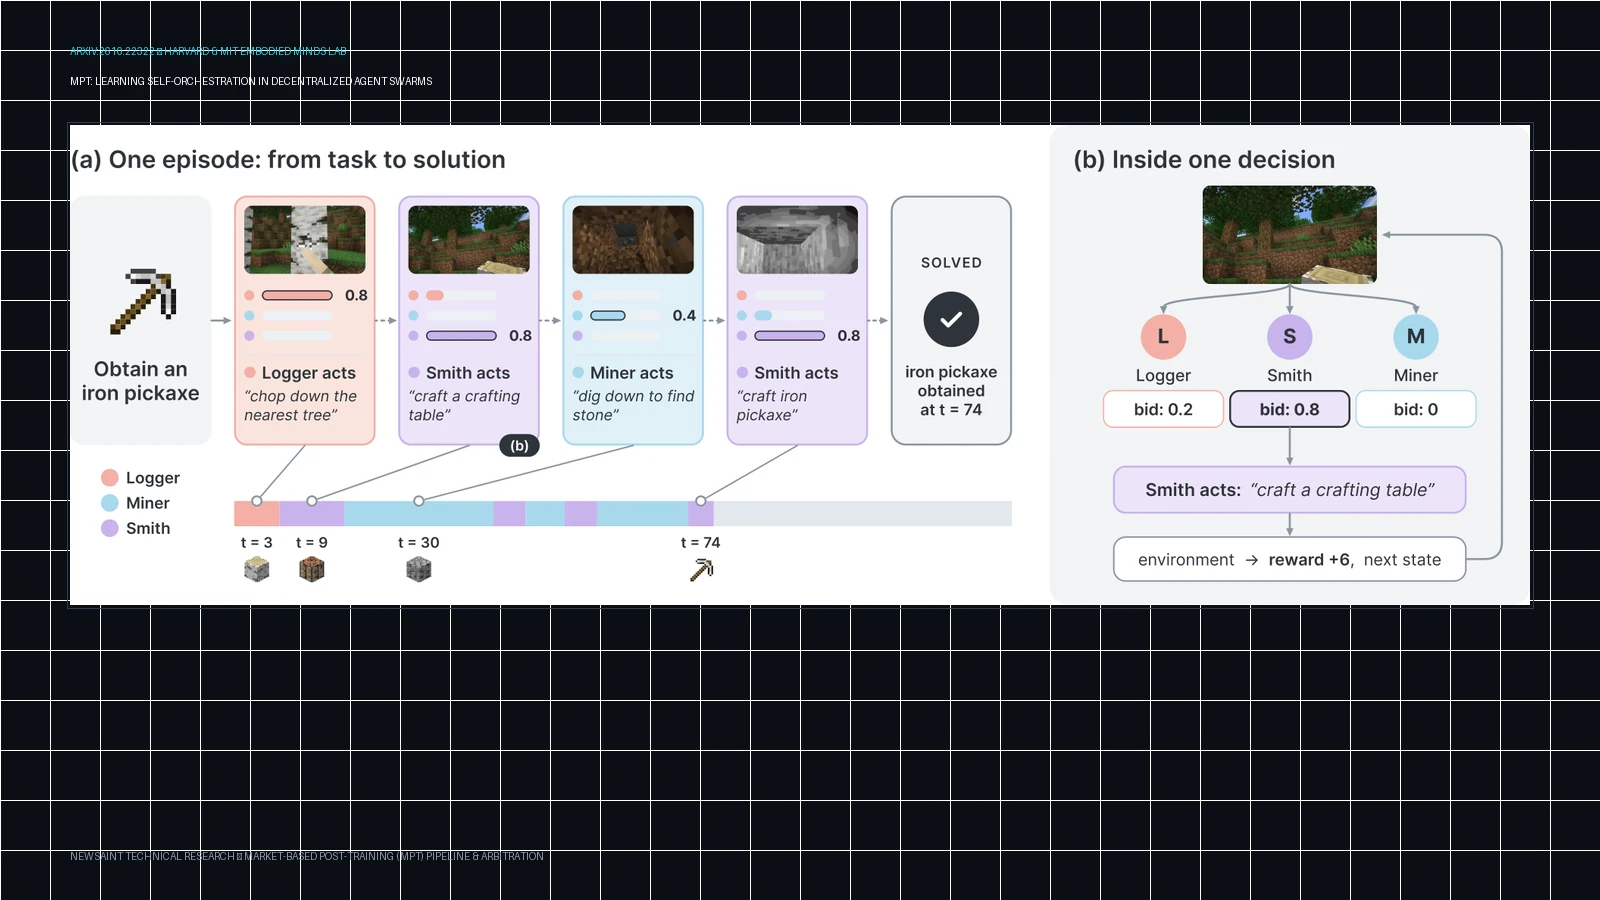Click the 'bid: 0' box under Miner
Image resolution: width=1600 pixels, height=900 pixels.
[x=1416, y=409]
